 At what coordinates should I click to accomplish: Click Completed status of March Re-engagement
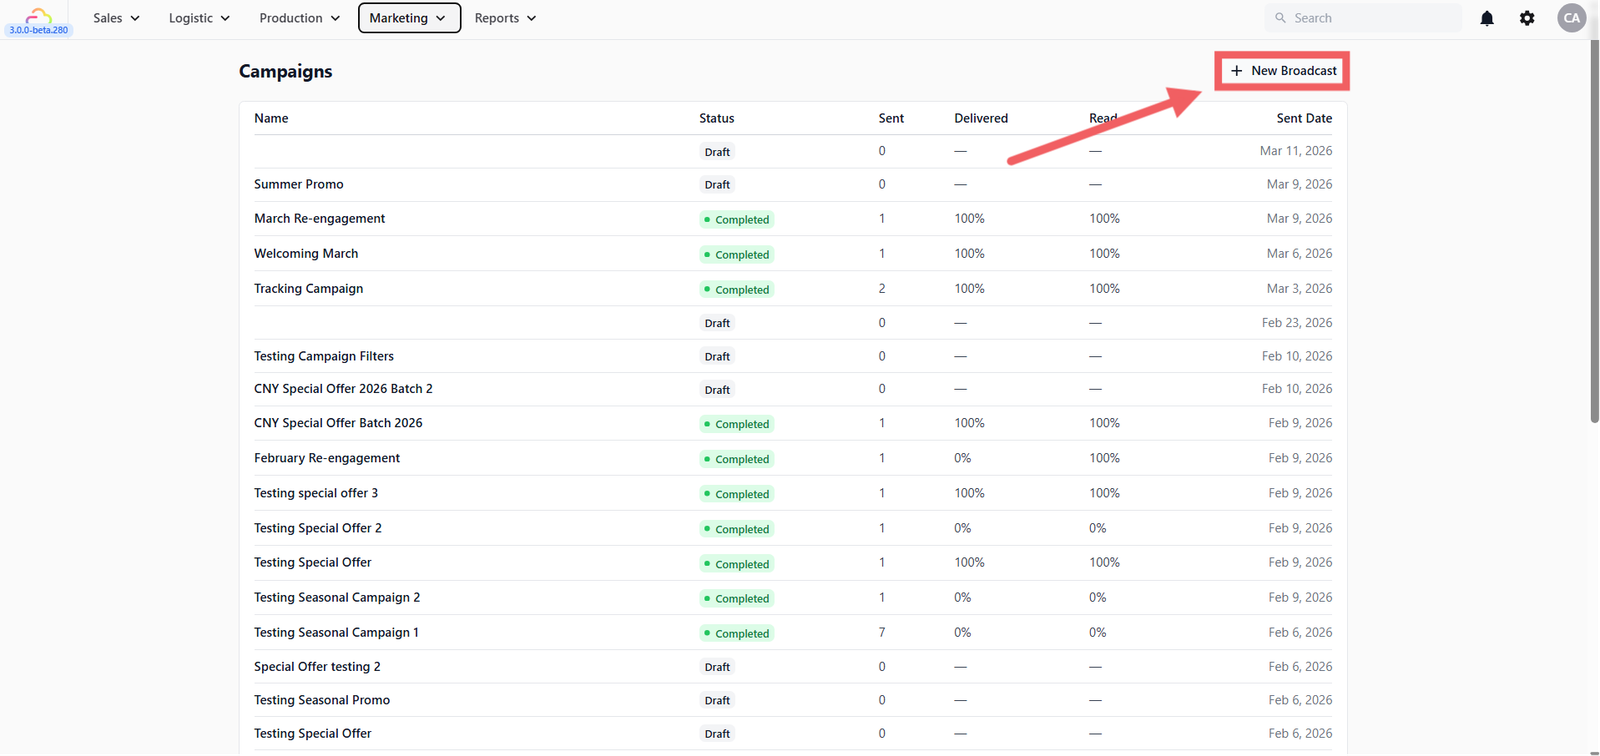click(x=737, y=220)
